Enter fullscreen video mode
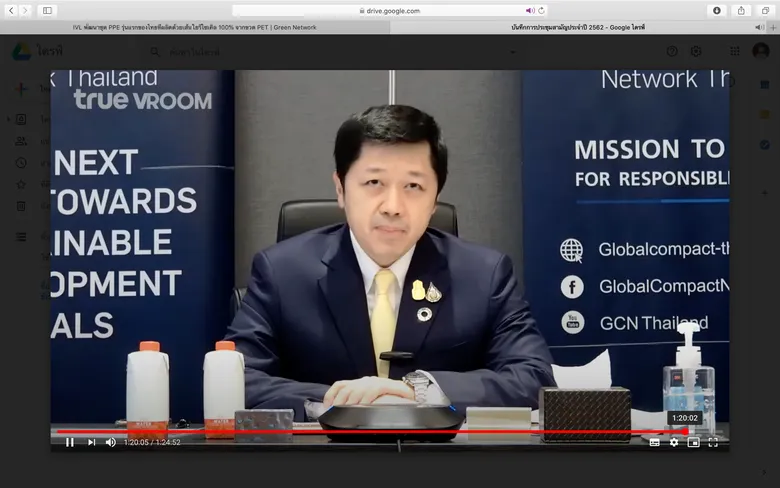Viewport: 780px width, 488px height. tap(713, 442)
